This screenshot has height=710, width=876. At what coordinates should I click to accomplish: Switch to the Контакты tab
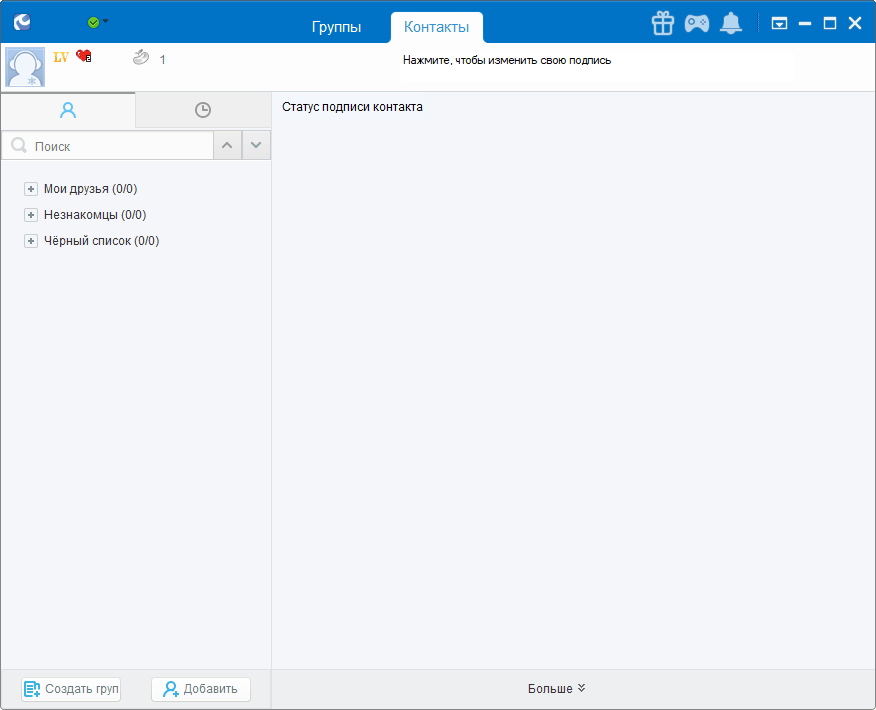[x=436, y=27]
